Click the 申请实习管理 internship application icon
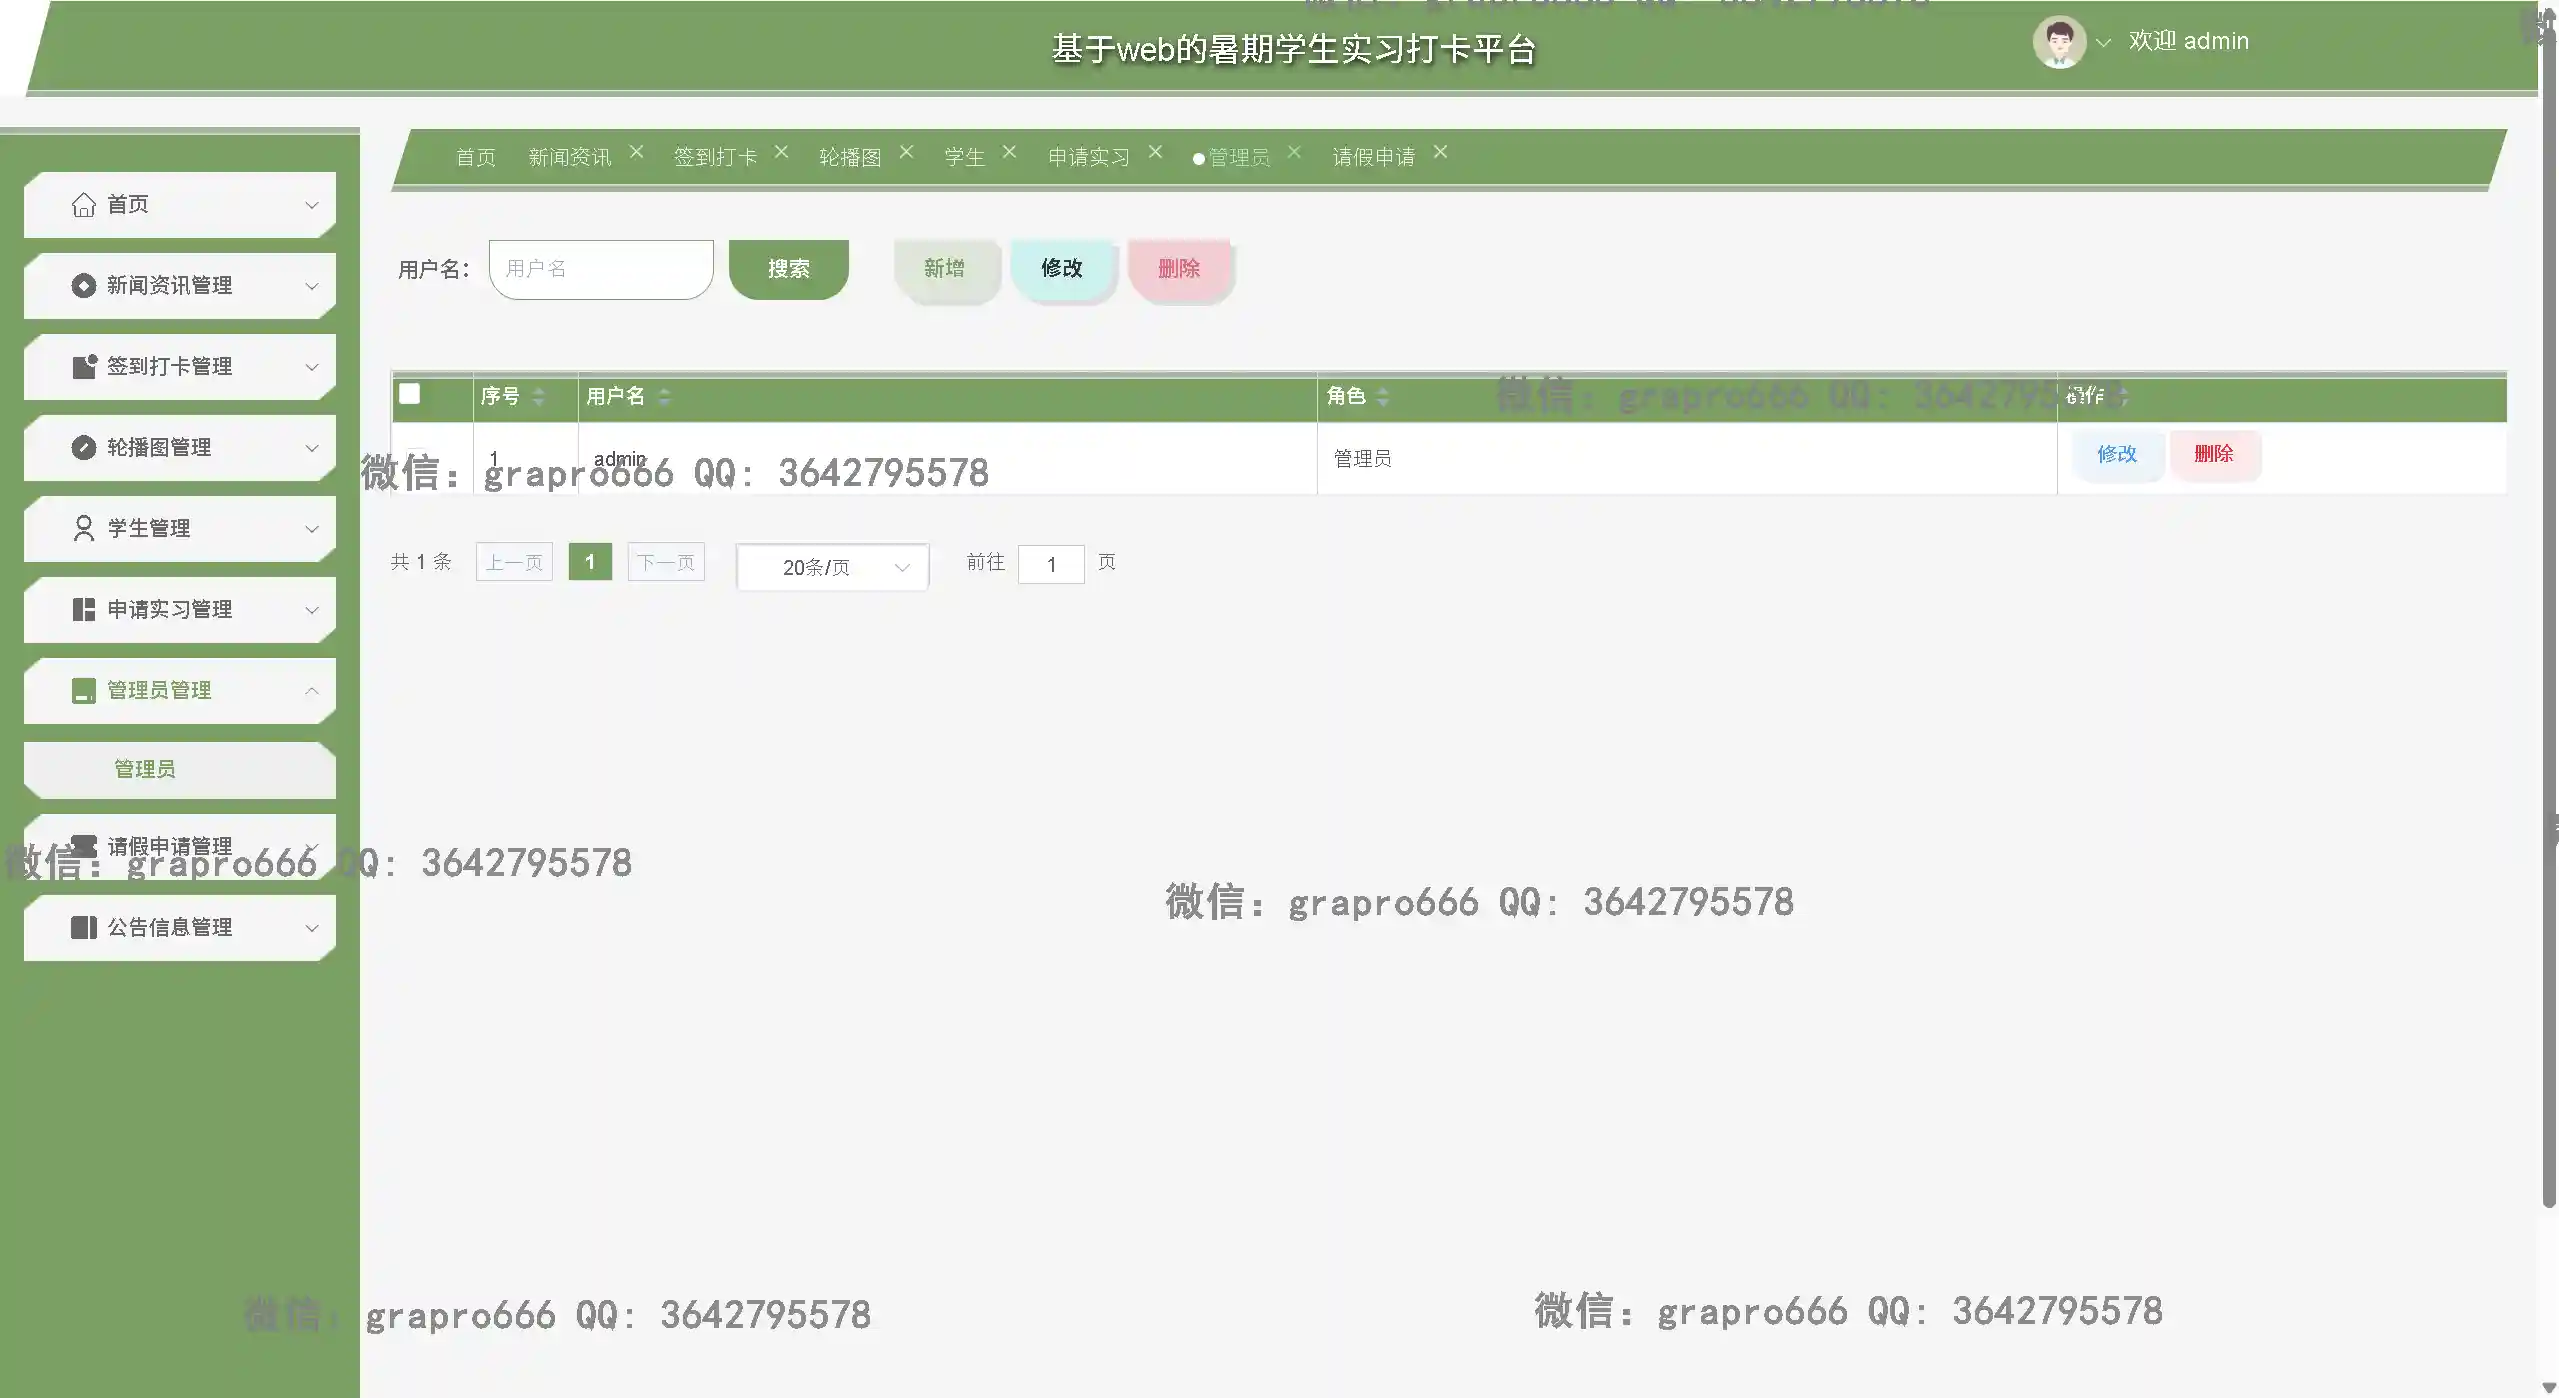Image resolution: width=2559 pixels, height=1398 pixels. point(84,609)
